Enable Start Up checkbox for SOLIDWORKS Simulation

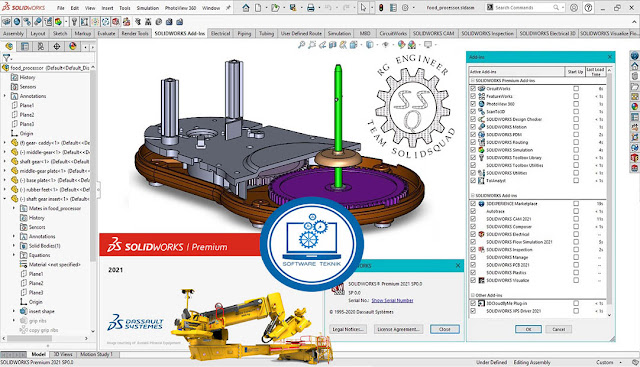click(x=576, y=150)
